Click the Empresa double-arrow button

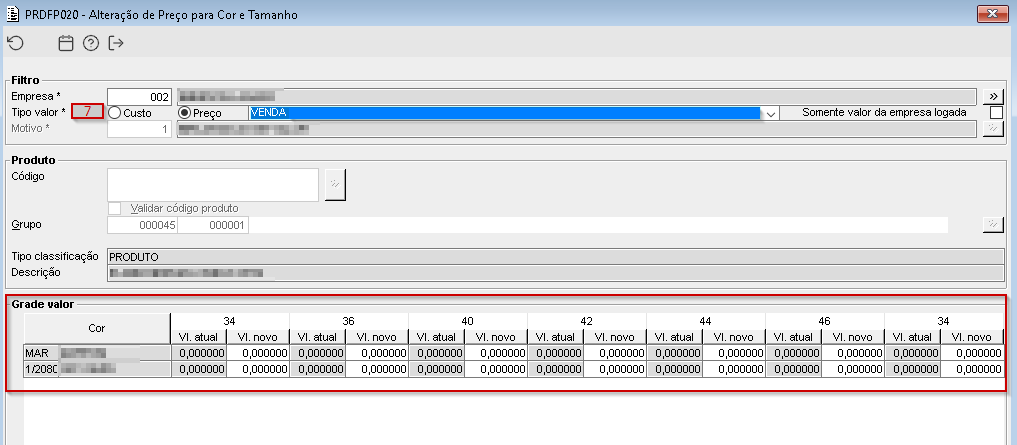[x=992, y=97]
